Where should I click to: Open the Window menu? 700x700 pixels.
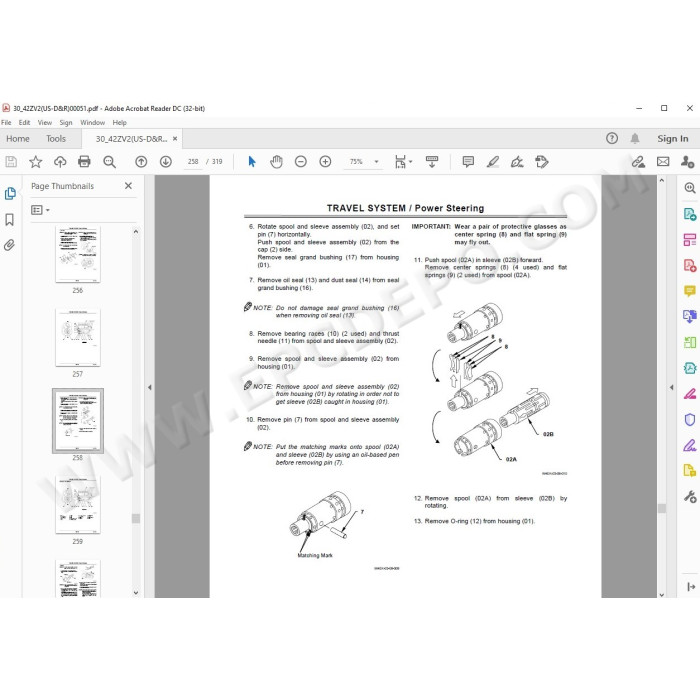coord(92,122)
